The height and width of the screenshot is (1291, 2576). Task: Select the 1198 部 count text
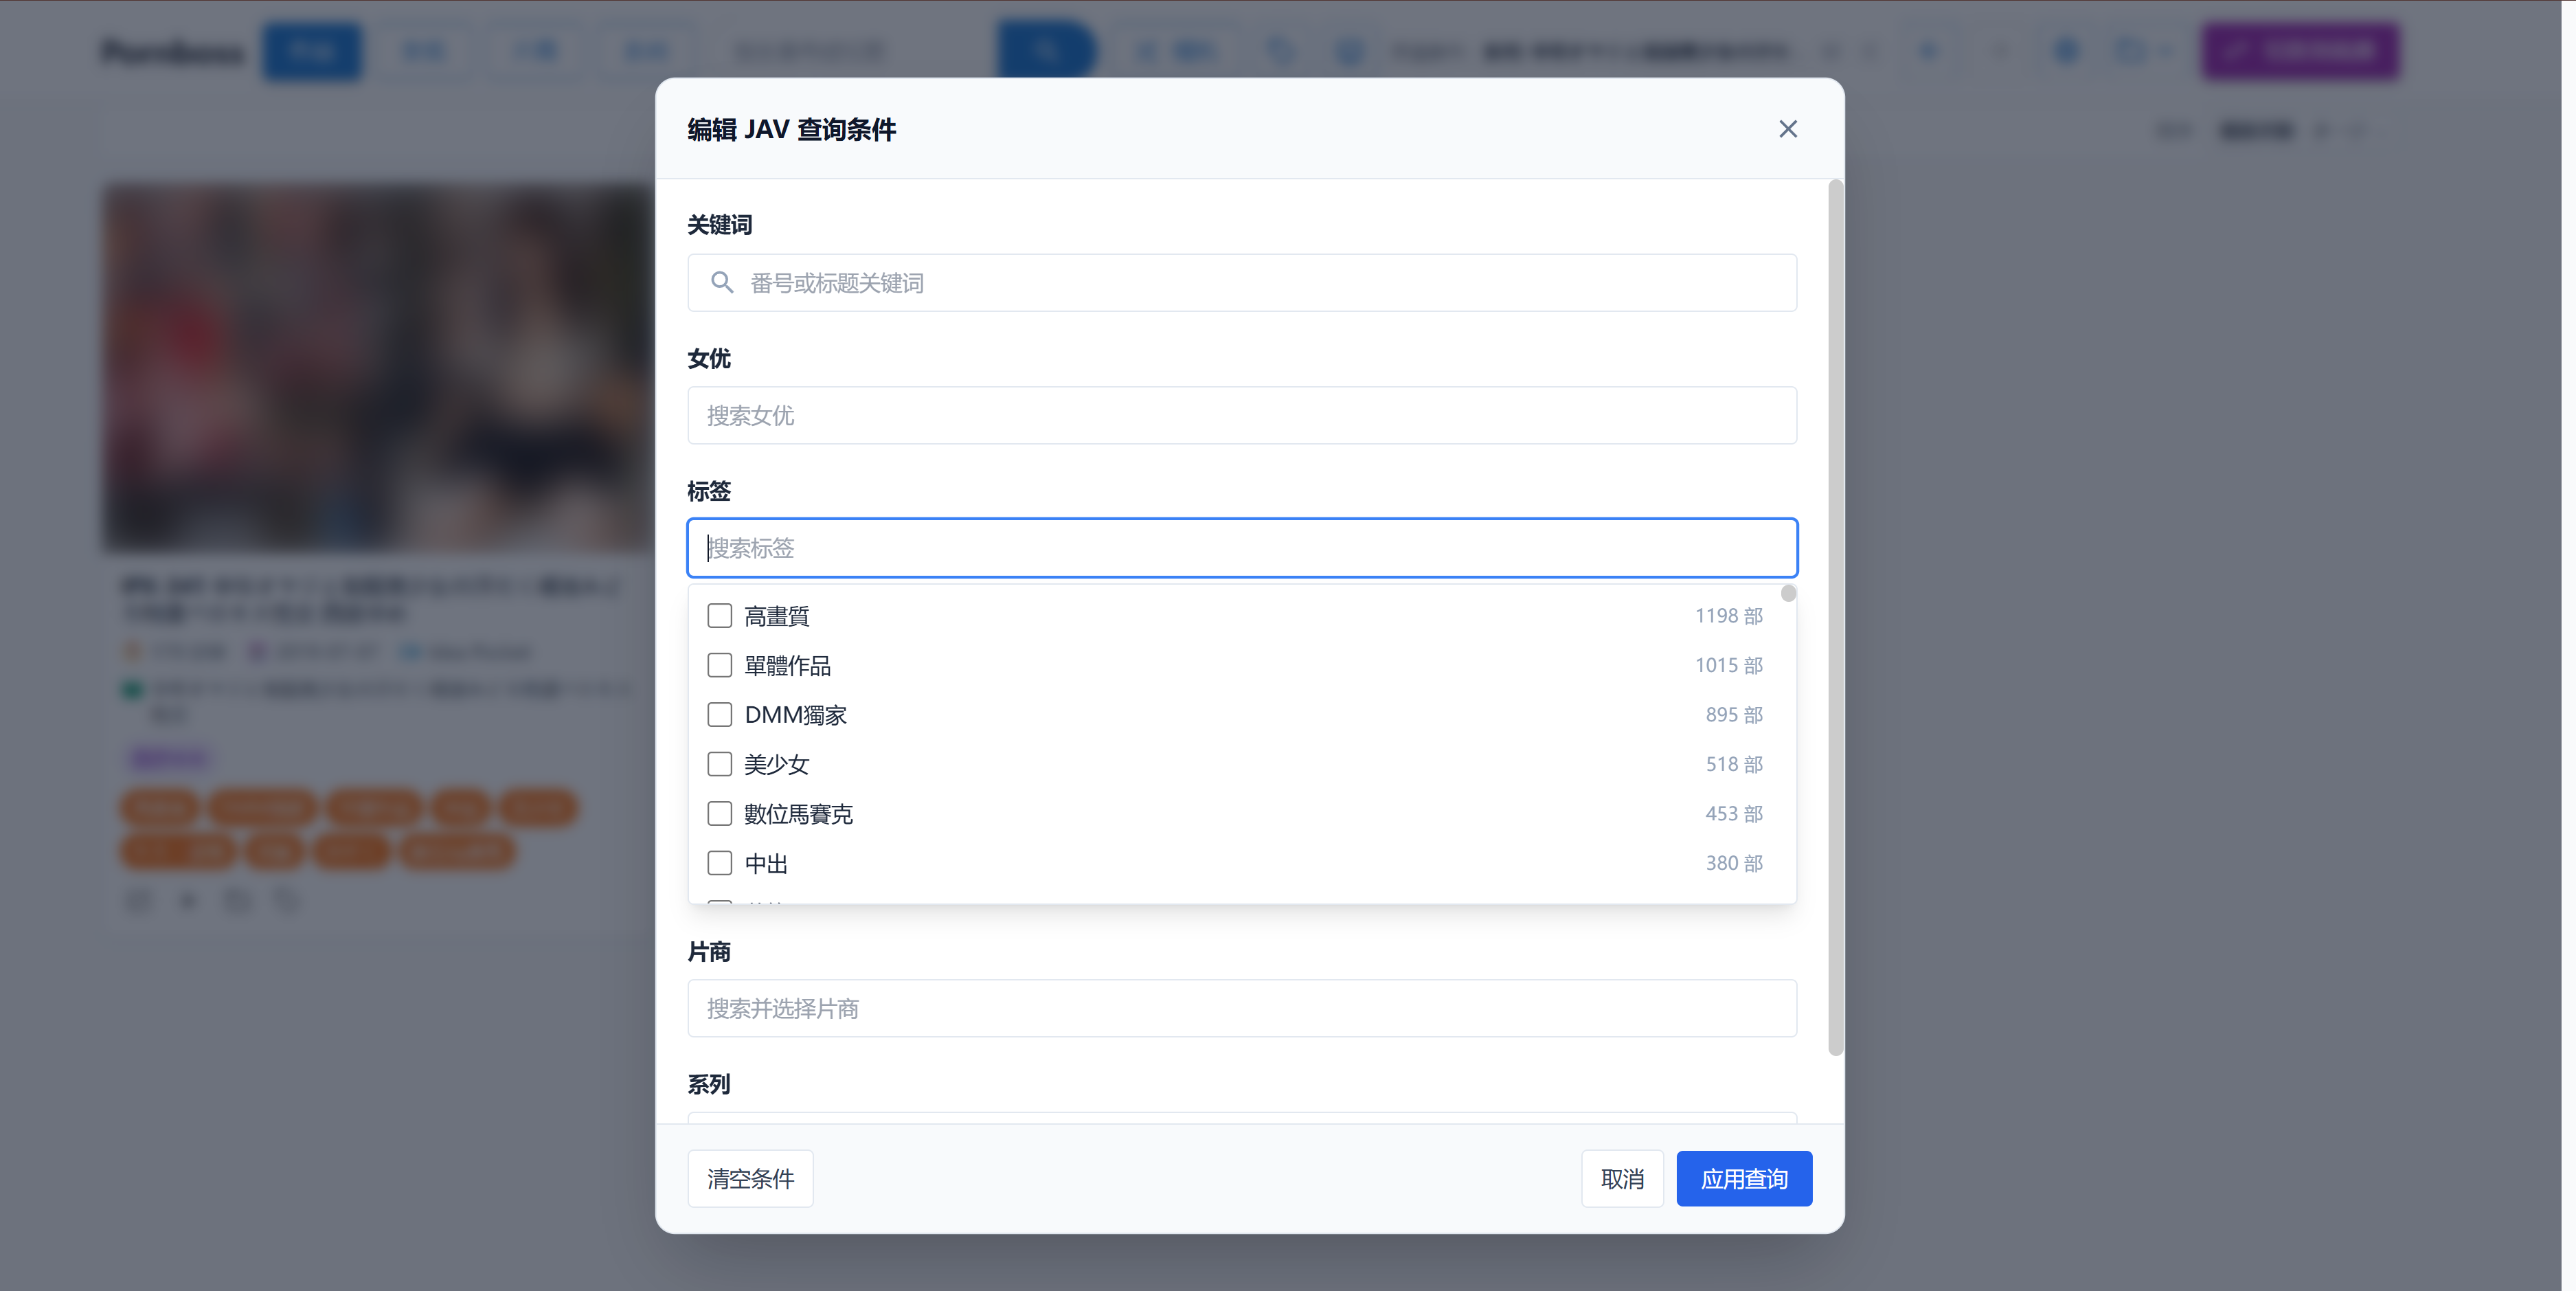(x=1728, y=616)
